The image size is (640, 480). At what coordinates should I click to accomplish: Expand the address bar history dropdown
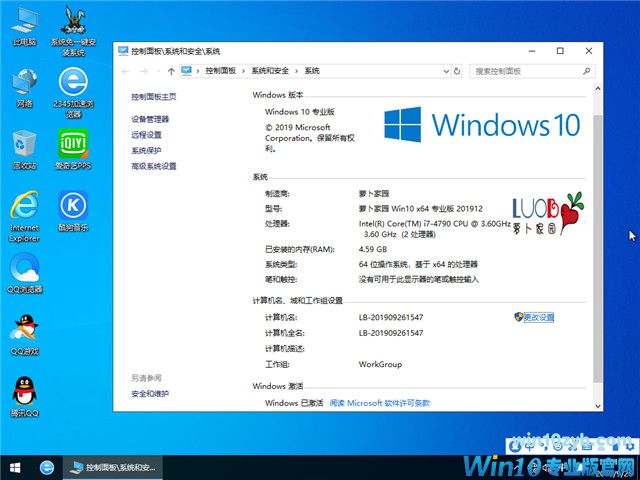coord(446,71)
